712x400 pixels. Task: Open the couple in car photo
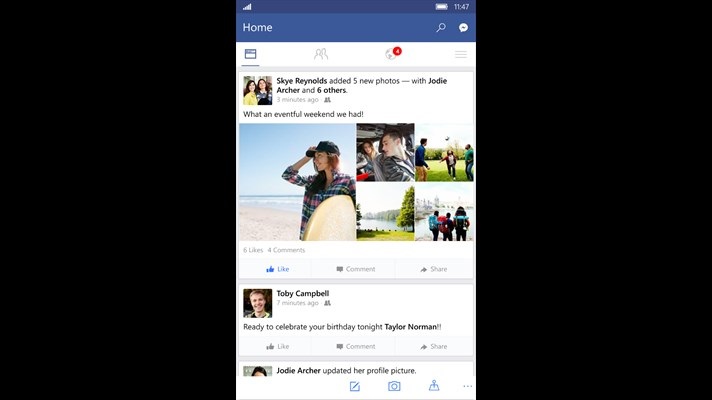[x=385, y=152]
